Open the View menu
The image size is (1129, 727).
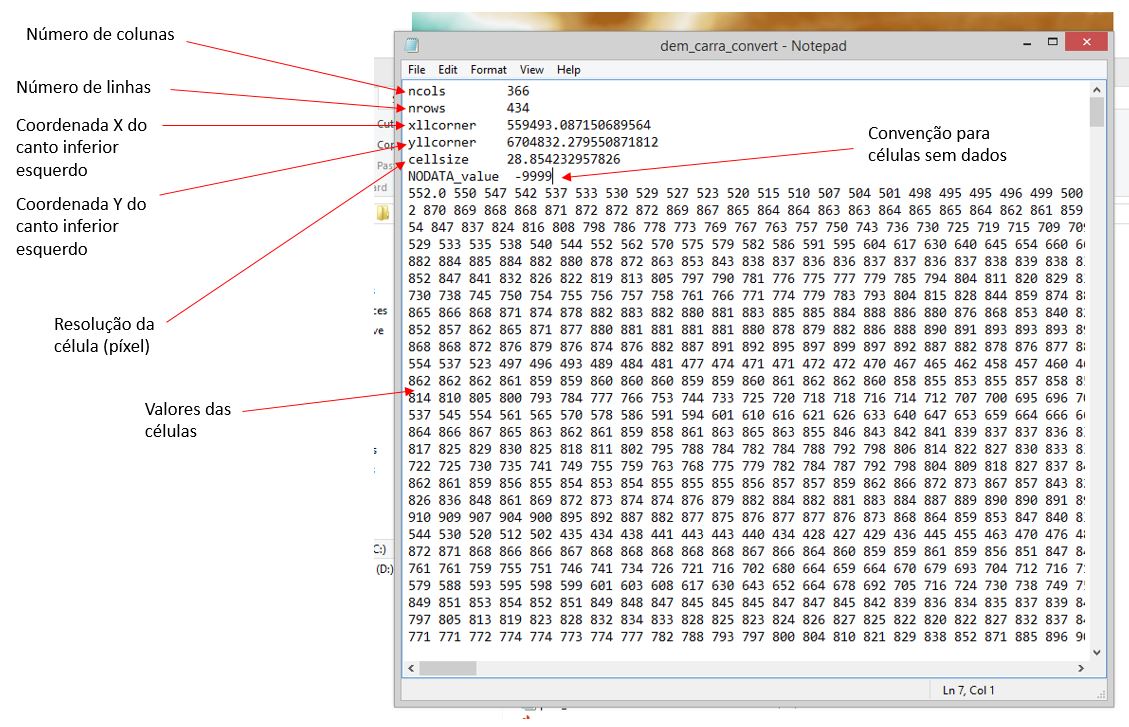click(531, 69)
